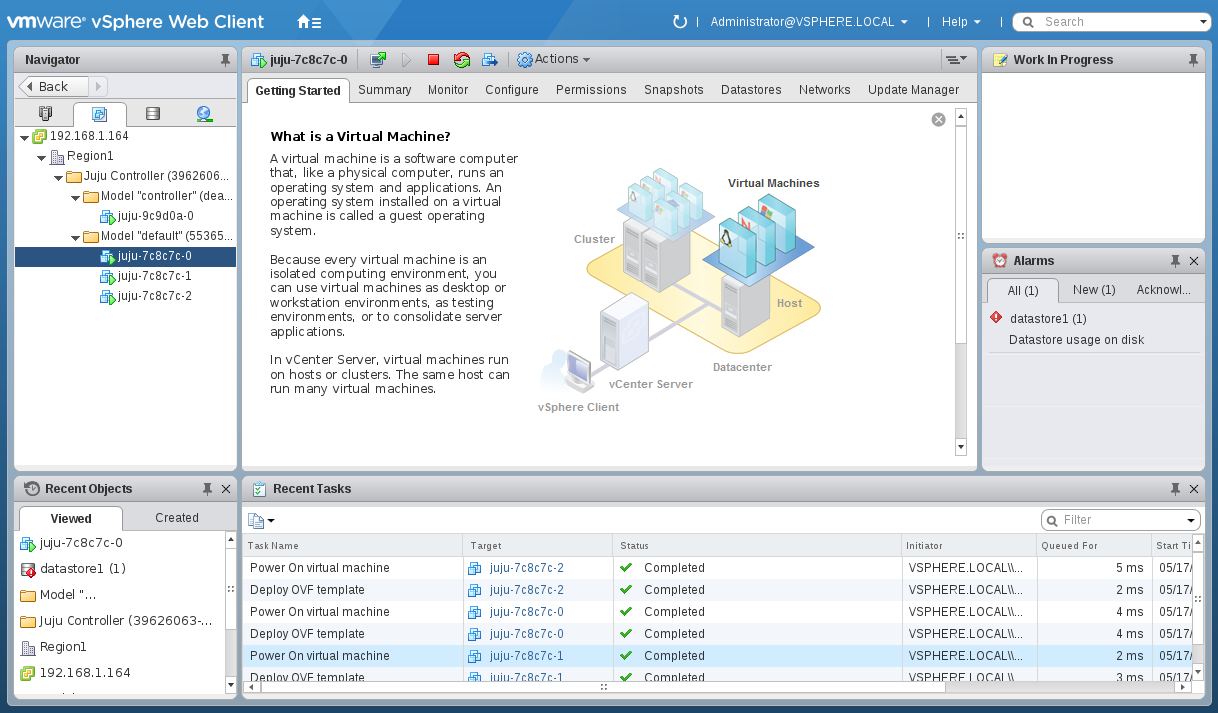The width and height of the screenshot is (1218, 713).
Task: Open the Actions dropdown menu
Action: tap(554, 60)
